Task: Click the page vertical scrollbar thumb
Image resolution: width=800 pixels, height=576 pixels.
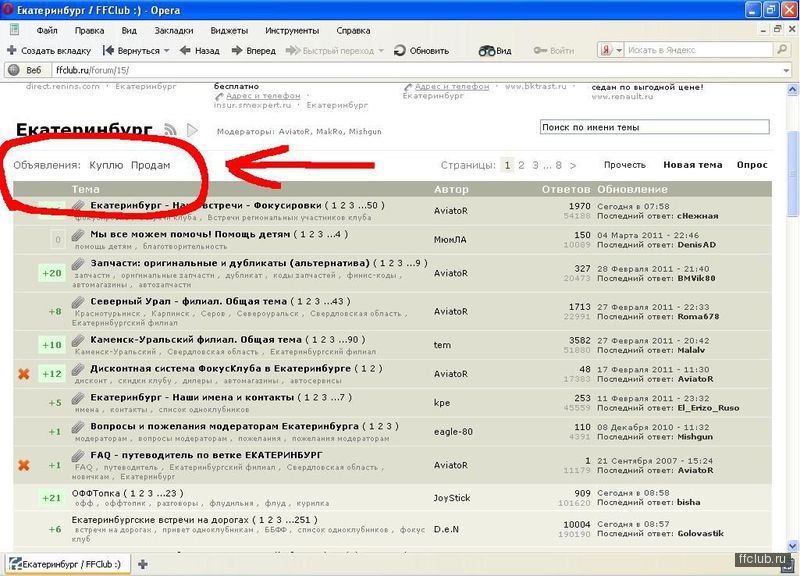Action: pos(792,175)
